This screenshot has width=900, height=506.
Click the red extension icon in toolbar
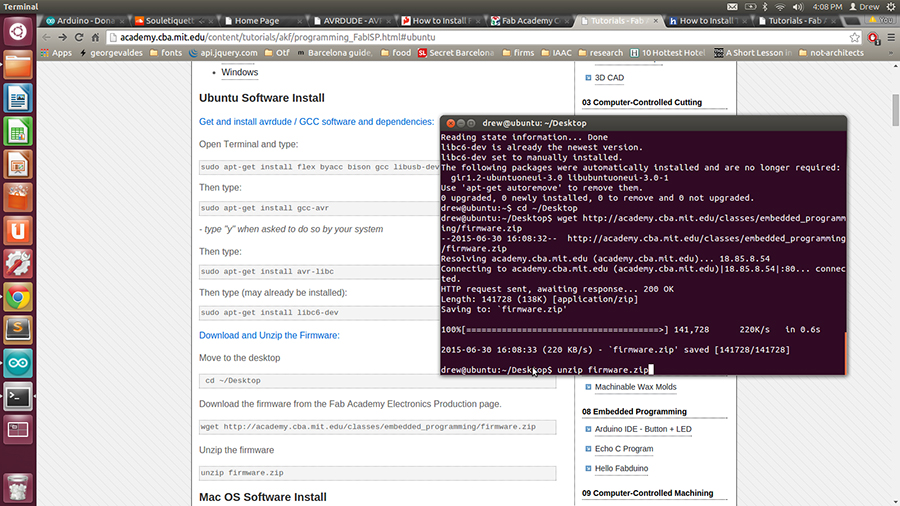(x=874, y=38)
